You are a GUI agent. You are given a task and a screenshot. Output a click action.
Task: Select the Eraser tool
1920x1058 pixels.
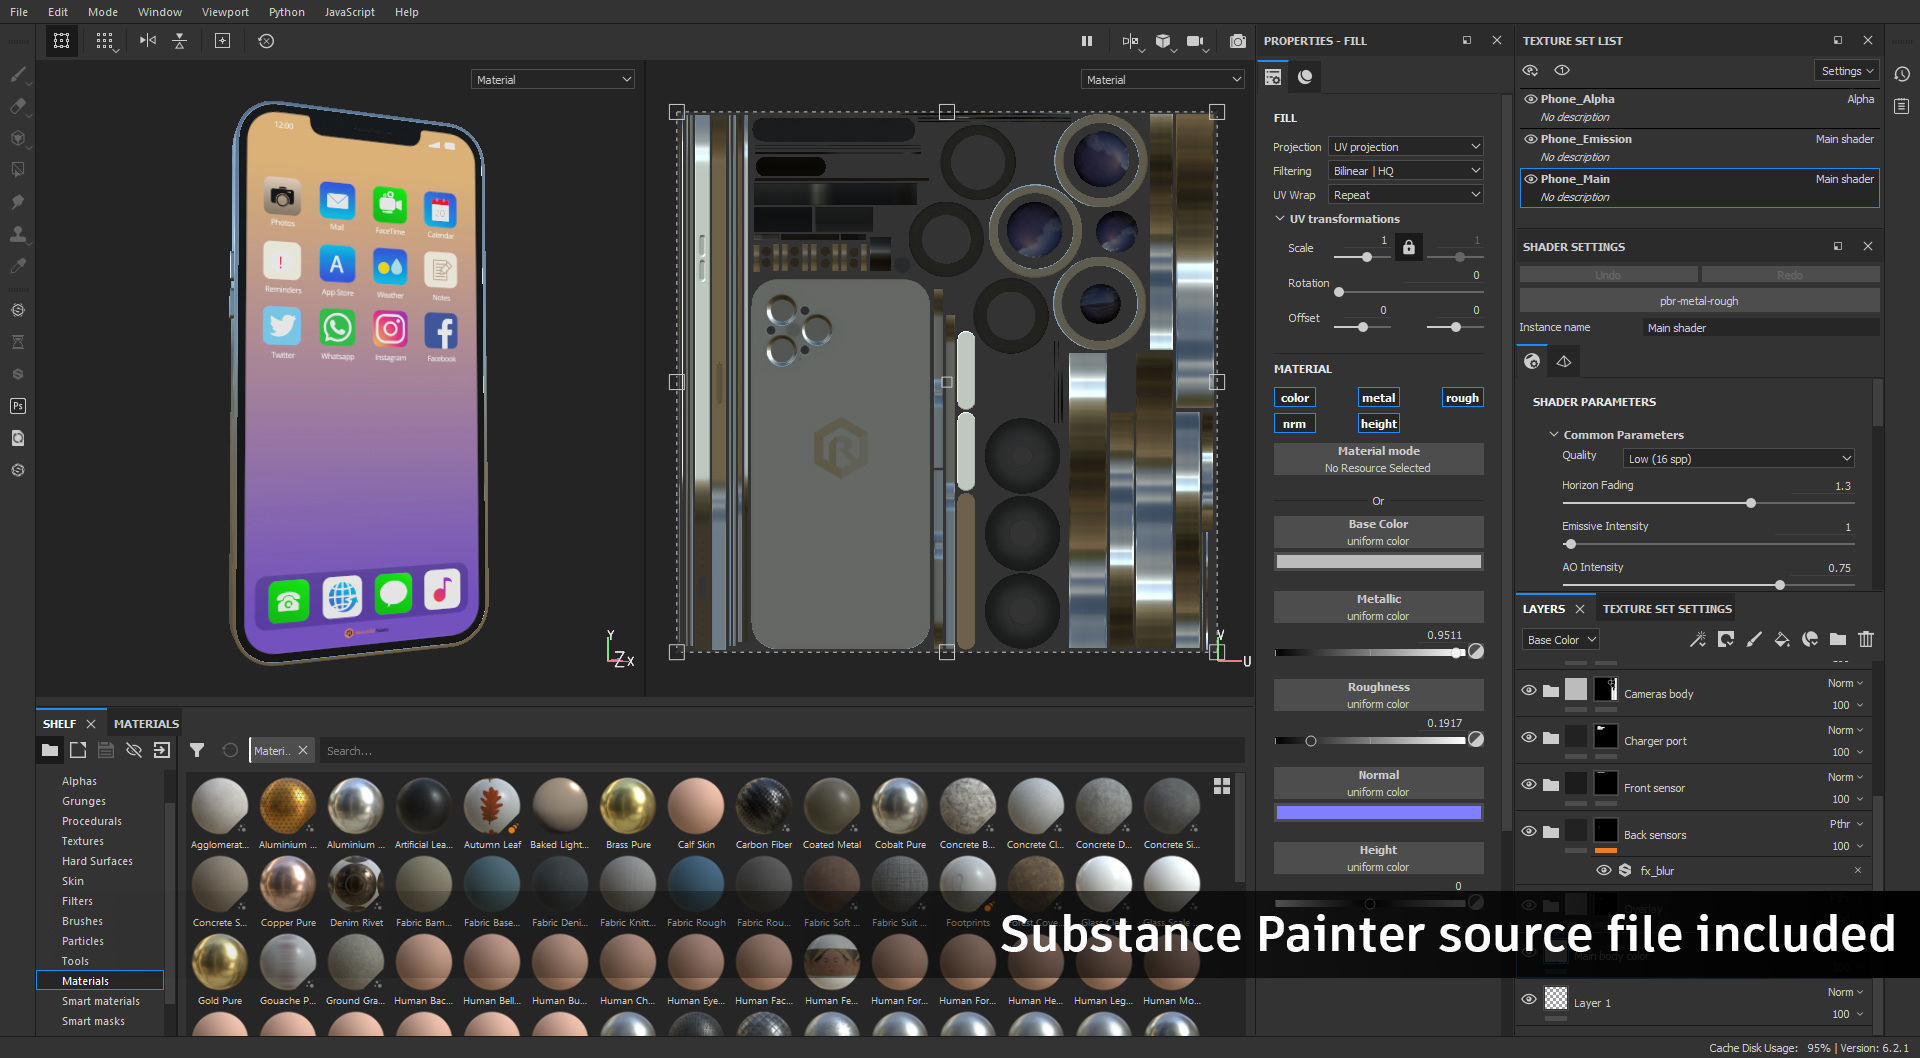tap(18, 106)
